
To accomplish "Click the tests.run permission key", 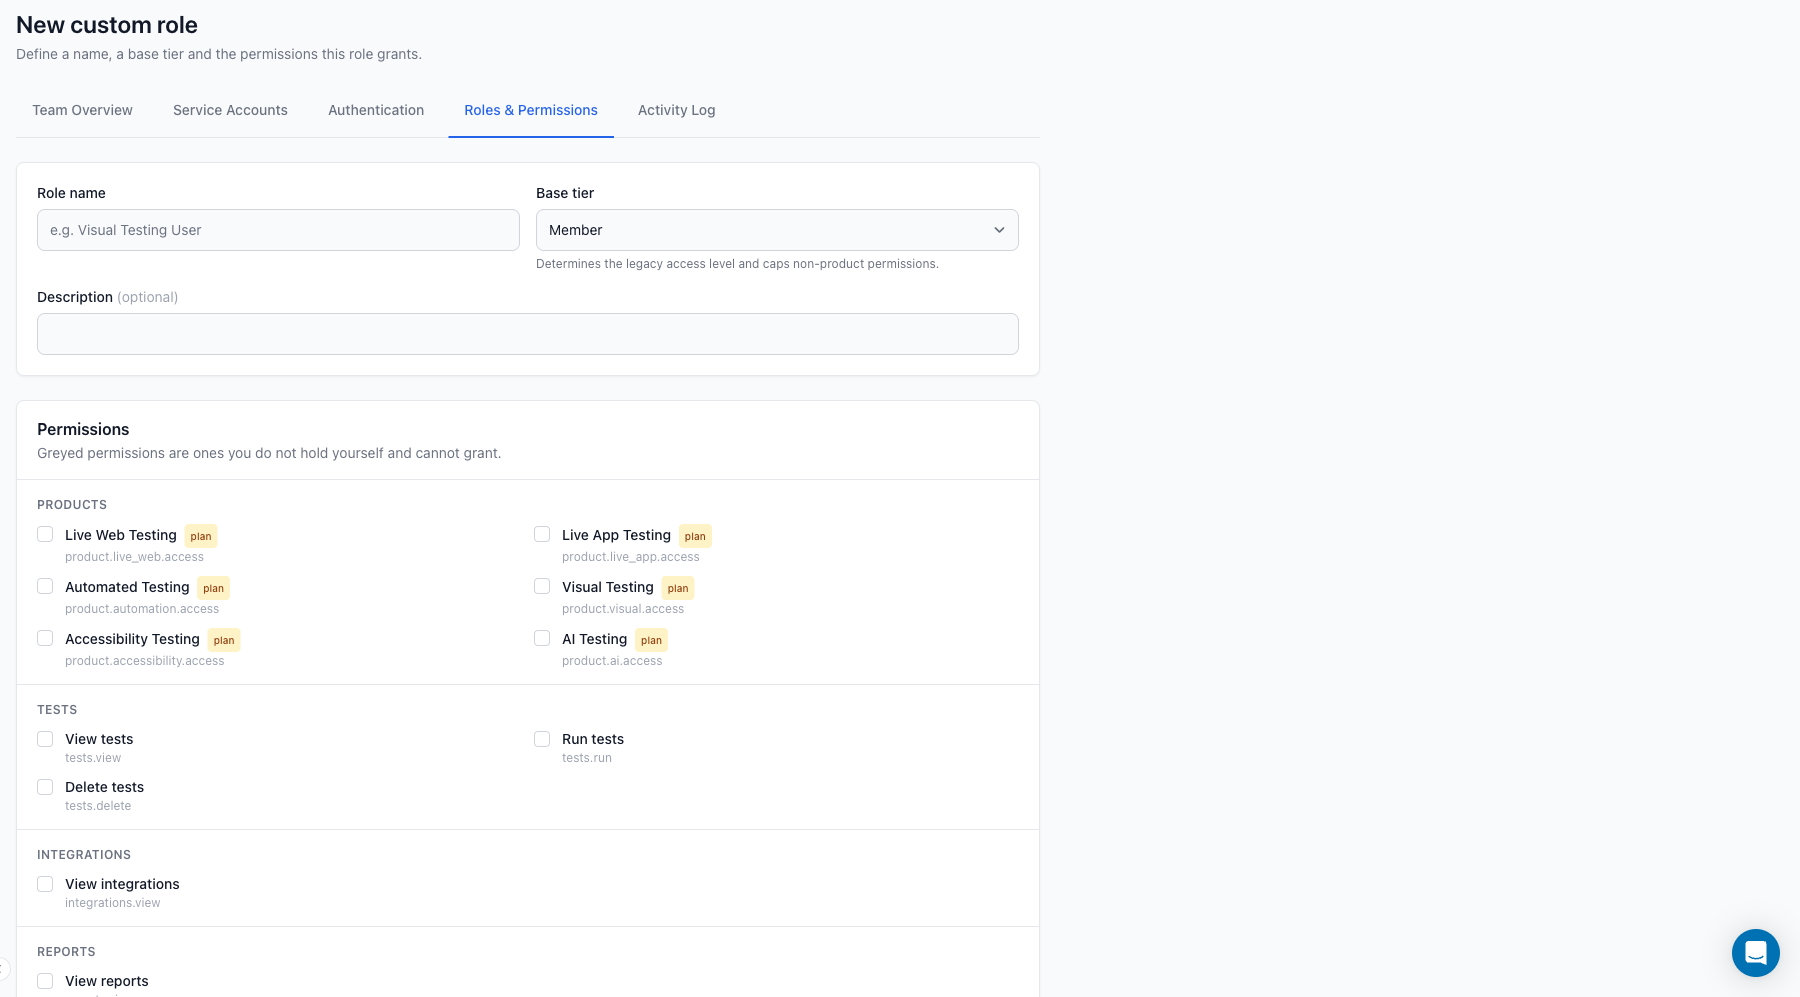I will point(587,758).
